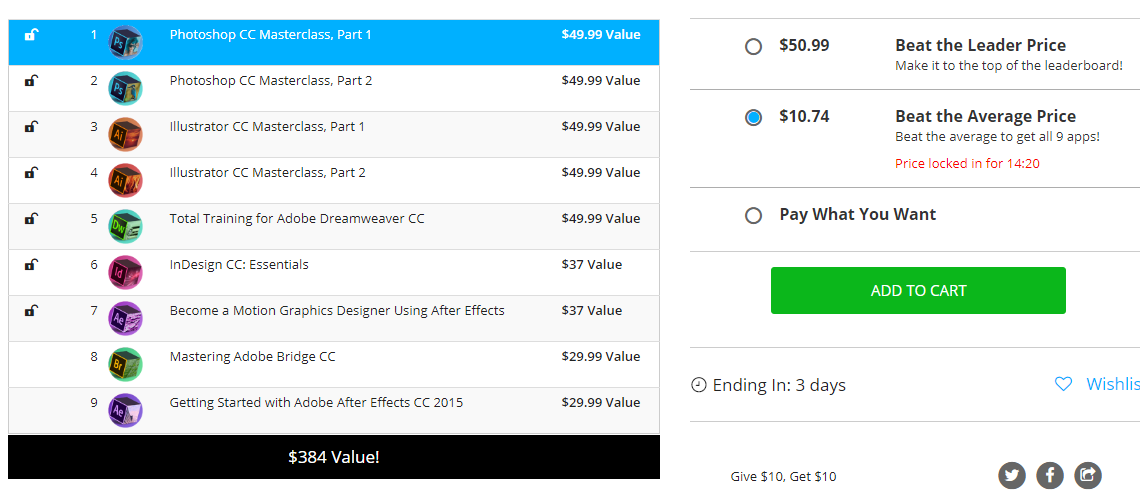Viewport: 1140px width, 500px height.
Task: Click the $384 Value banner
Action: (x=334, y=457)
